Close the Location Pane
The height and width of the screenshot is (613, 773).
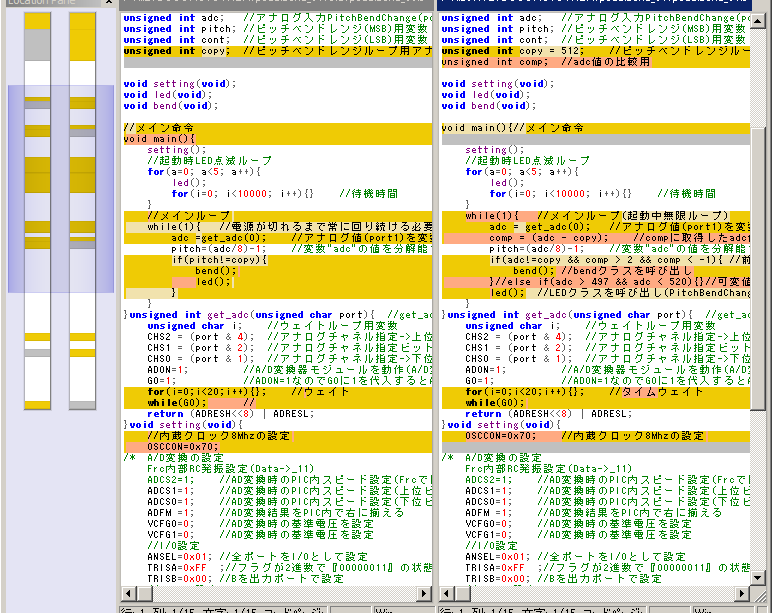tap(109, 2)
